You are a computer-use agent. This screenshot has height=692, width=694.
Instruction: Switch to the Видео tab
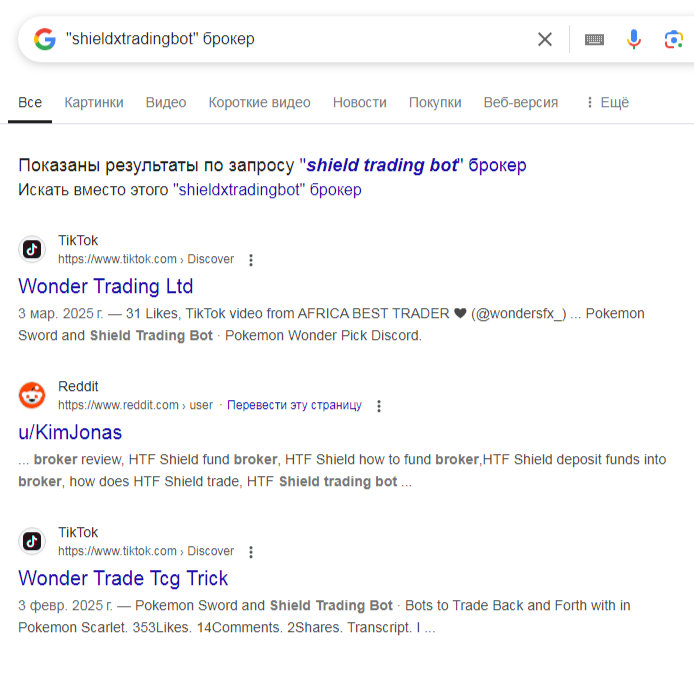166,102
